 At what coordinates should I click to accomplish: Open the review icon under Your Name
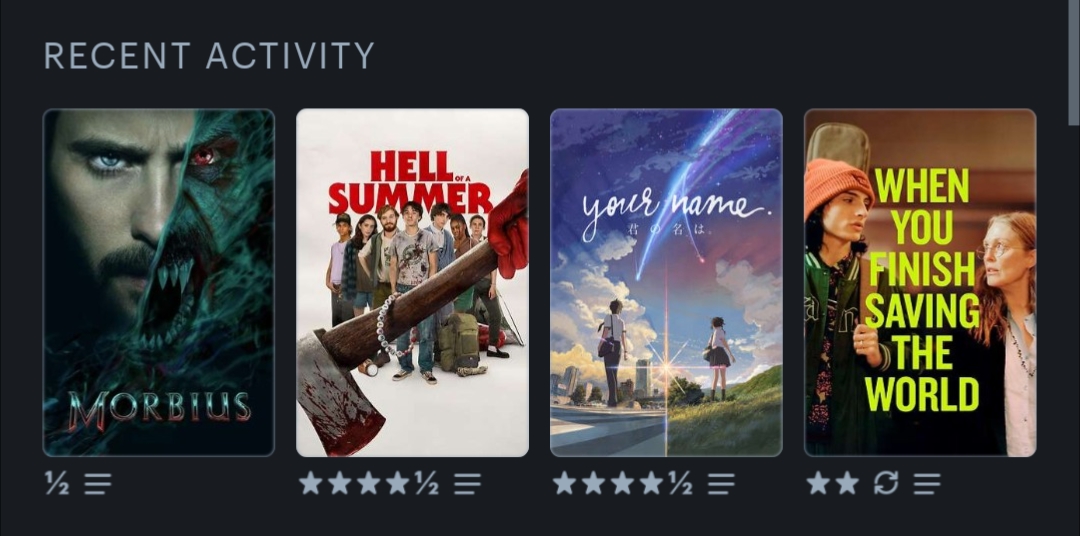(721, 484)
